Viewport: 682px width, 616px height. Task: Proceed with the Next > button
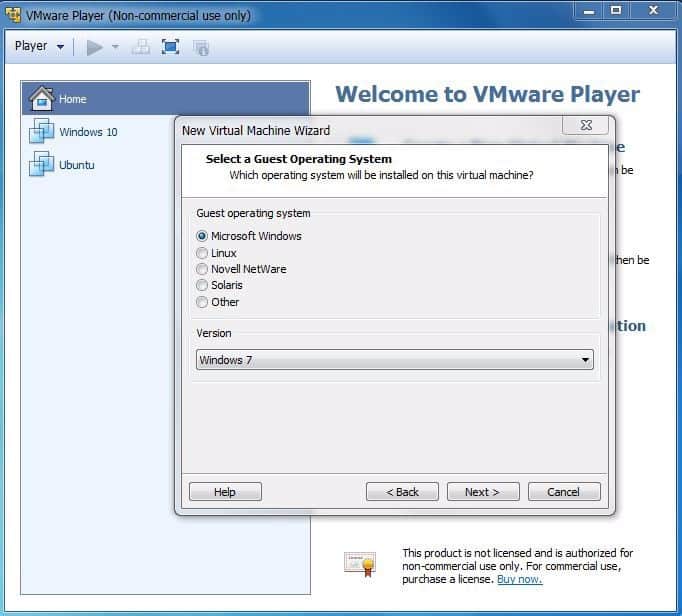coord(483,492)
